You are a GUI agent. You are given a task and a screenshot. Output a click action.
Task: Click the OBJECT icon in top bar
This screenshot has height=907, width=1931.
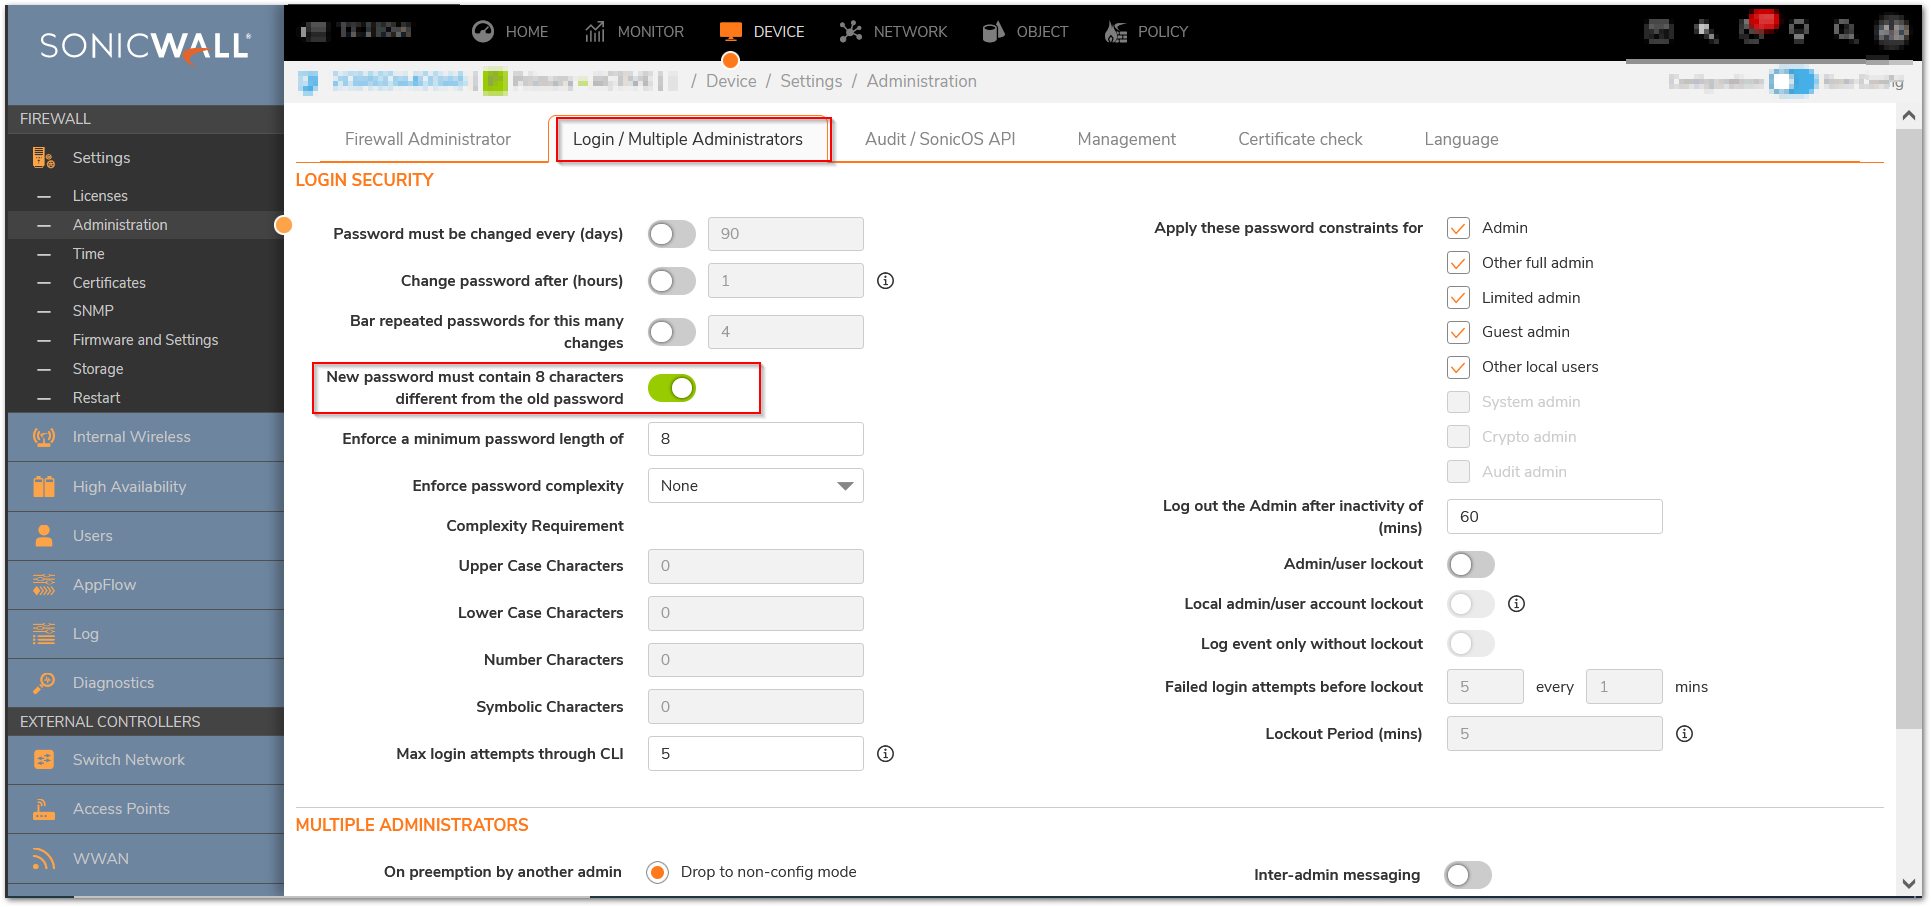[993, 31]
